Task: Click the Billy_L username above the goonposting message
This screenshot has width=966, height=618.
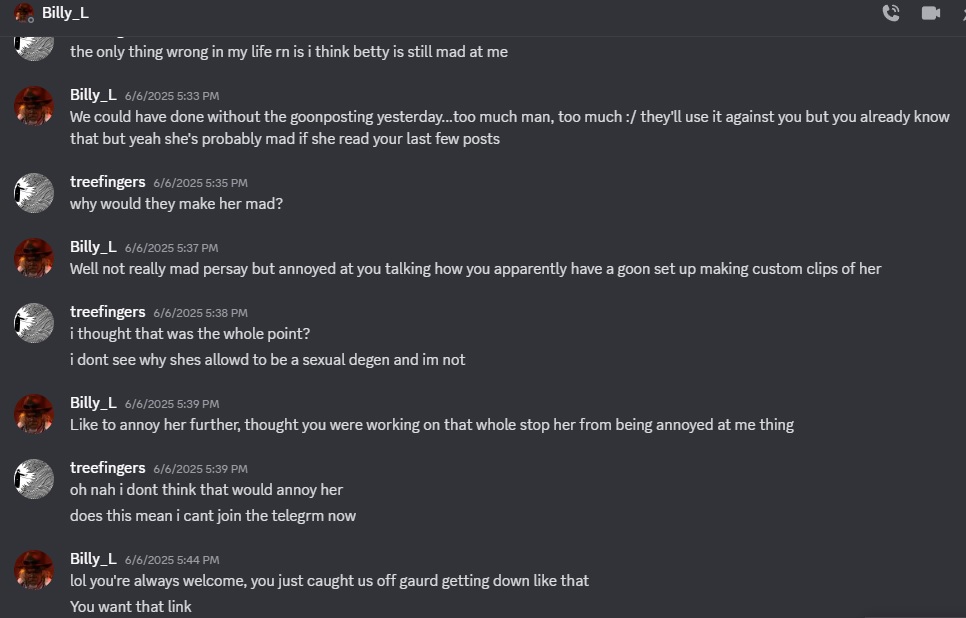Action: click(x=93, y=95)
